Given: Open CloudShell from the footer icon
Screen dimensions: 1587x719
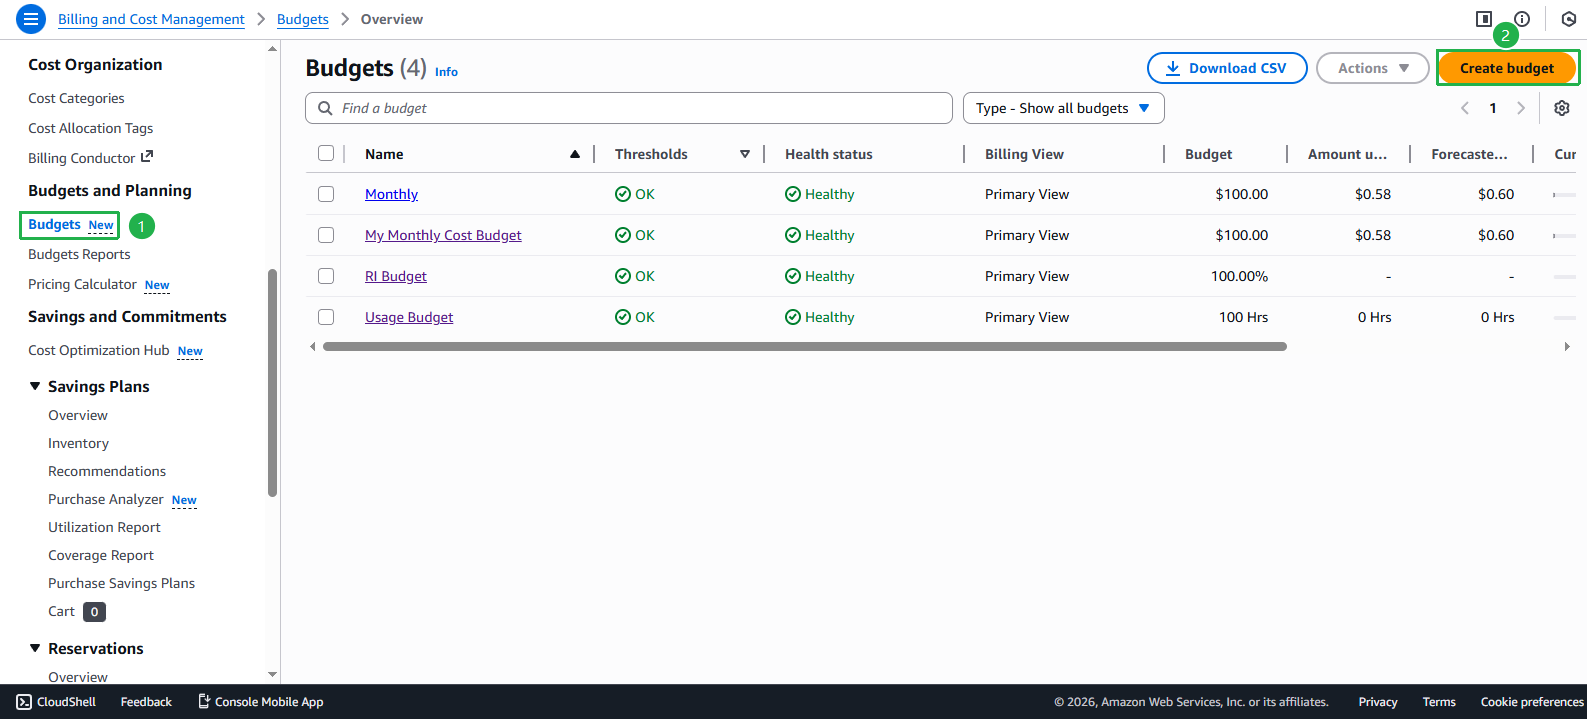Looking at the screenshot, I should [24, 702].
